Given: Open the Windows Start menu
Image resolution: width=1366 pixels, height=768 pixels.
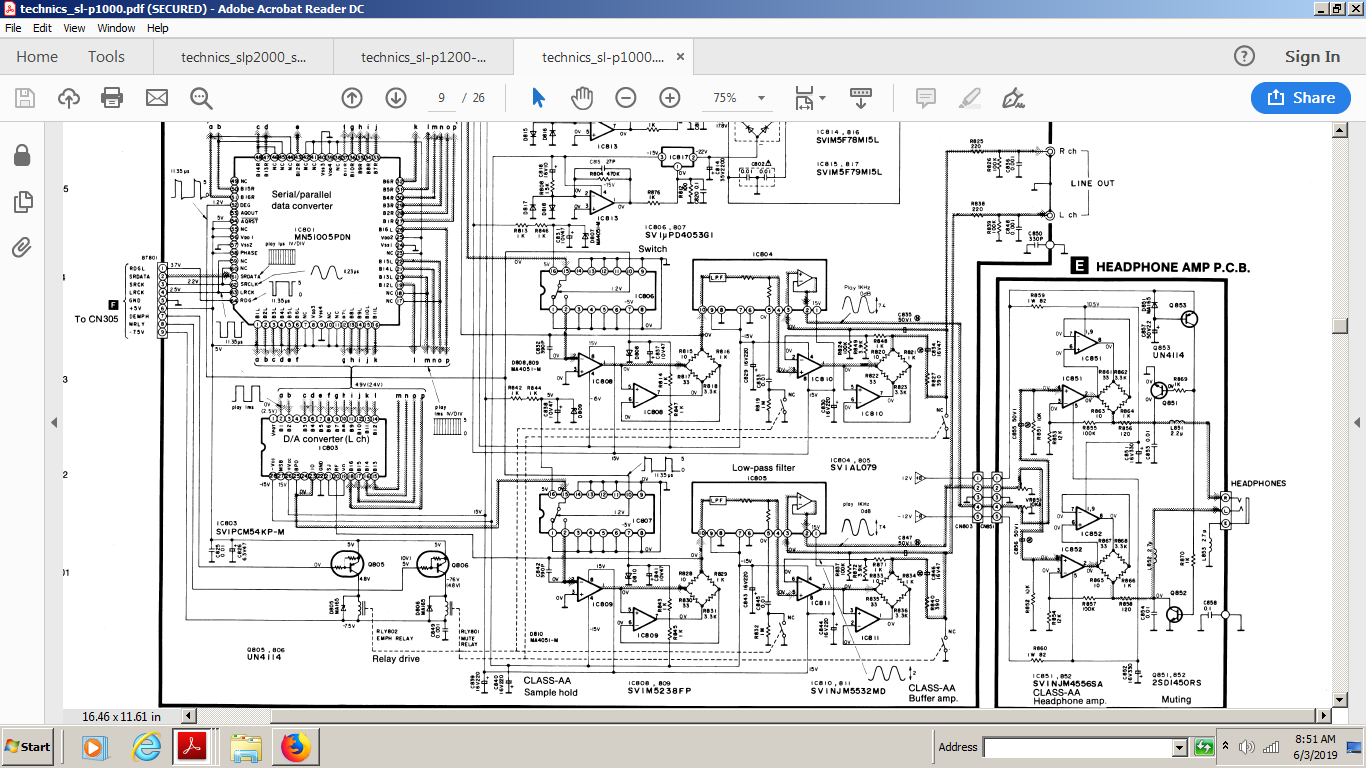Looking at the screenshot, I should (28, 747).
